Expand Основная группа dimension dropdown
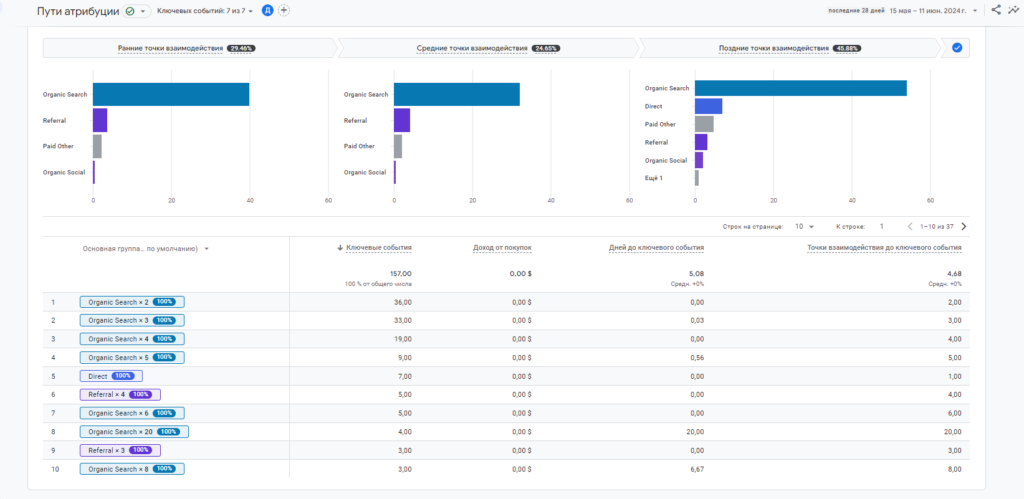The height and width of the screenshot is (499, 1024). click(x=206, y=249)
